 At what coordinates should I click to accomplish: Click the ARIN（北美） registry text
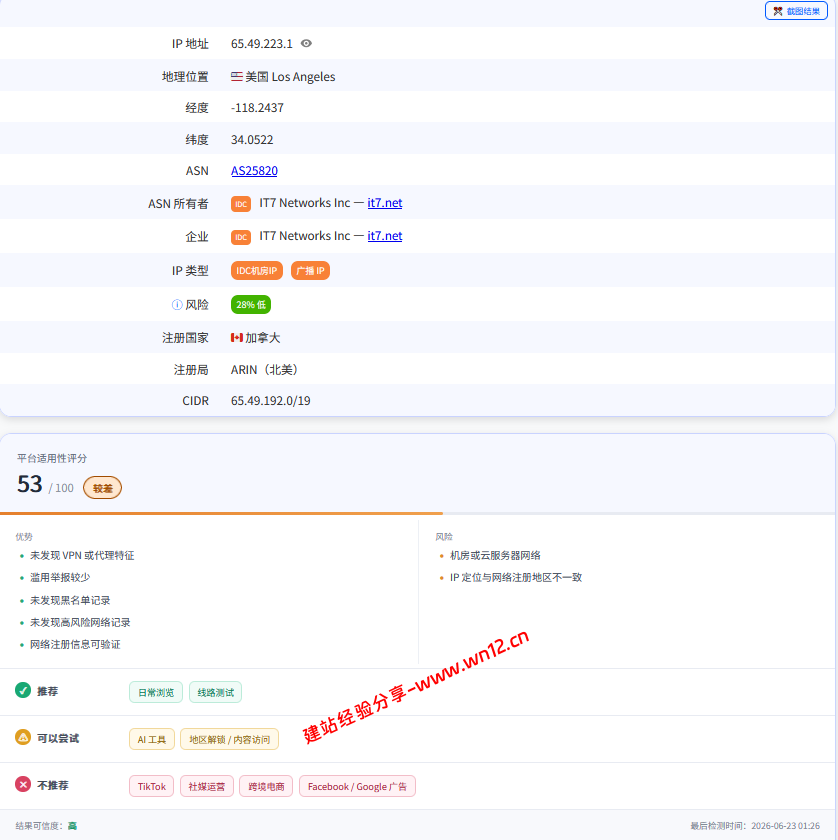[x=265, y=370]
